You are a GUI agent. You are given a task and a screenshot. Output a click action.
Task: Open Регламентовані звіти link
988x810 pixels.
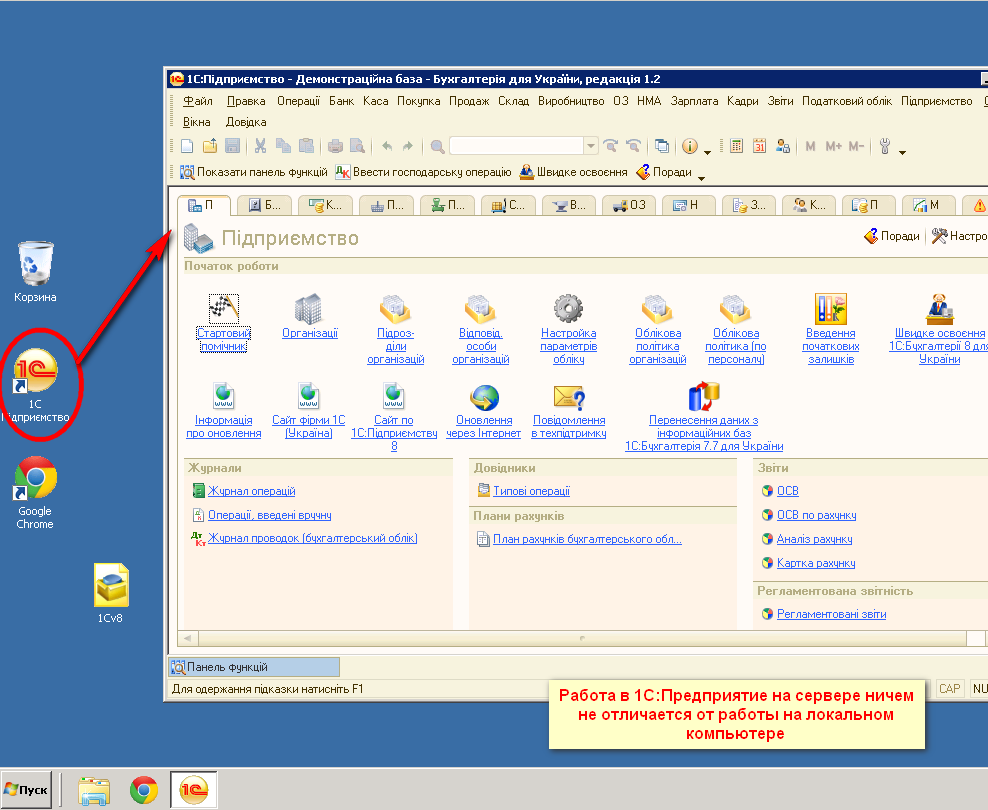(x=831, y=614)
